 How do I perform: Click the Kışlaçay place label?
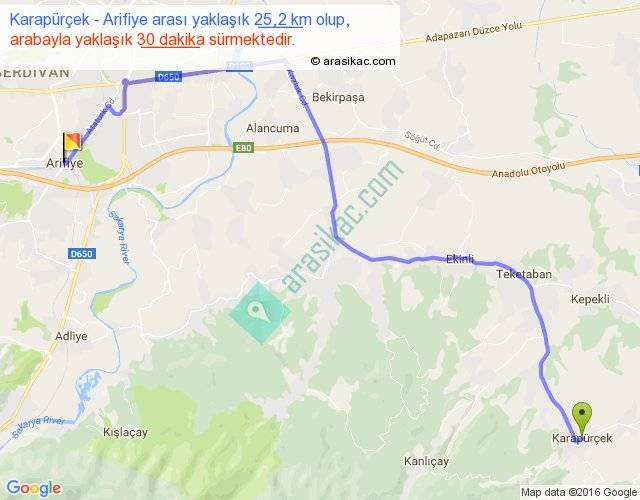(x=125, y=432)
